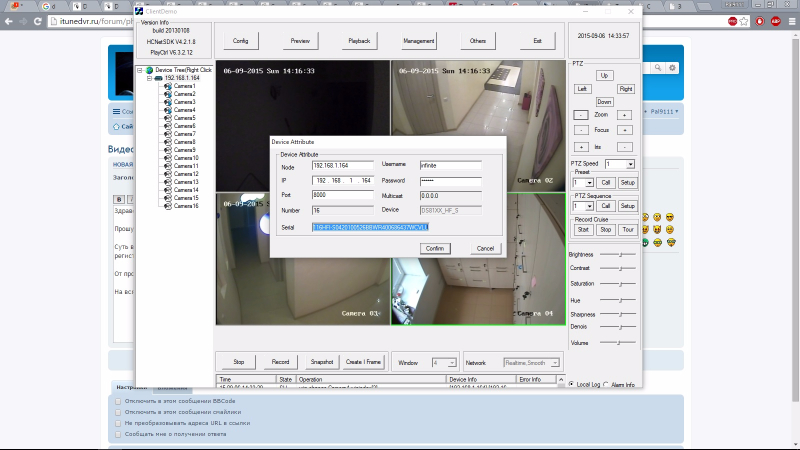Screen dimensions: 800x450
Task: Collapse the Device Tree root node
Action: [140, 70]
